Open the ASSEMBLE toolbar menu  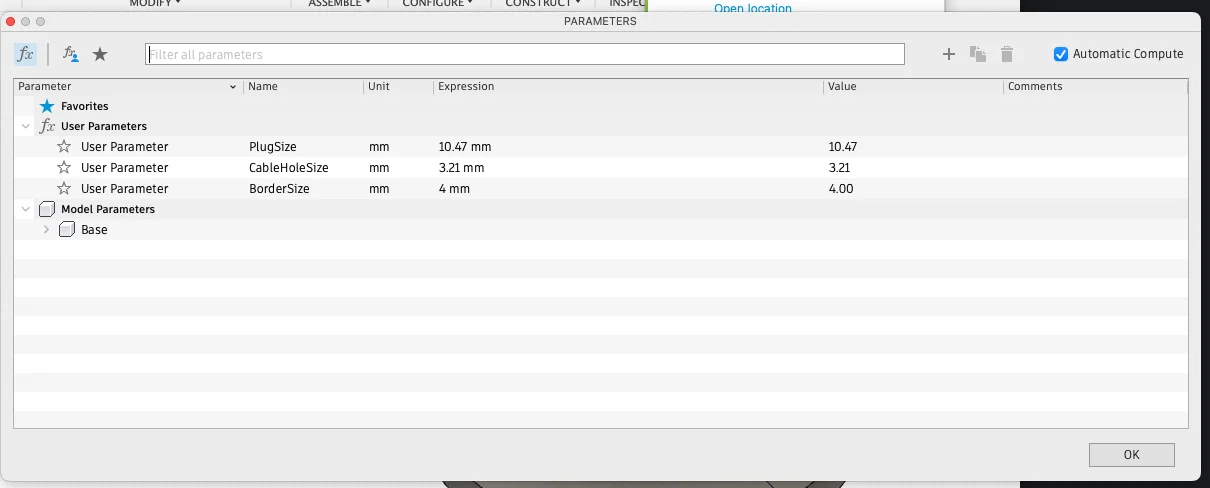338,4
